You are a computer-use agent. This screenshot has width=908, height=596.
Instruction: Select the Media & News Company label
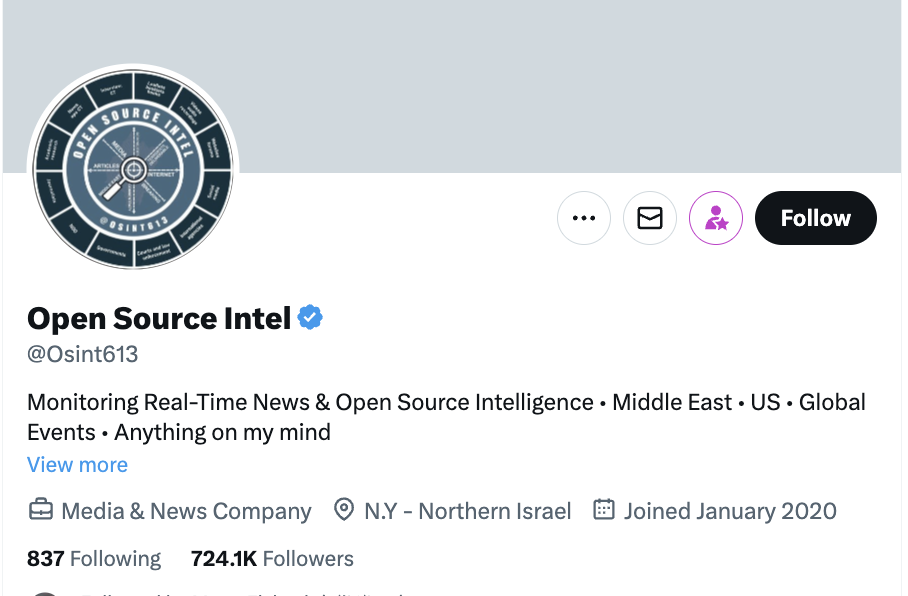(186, 511)
